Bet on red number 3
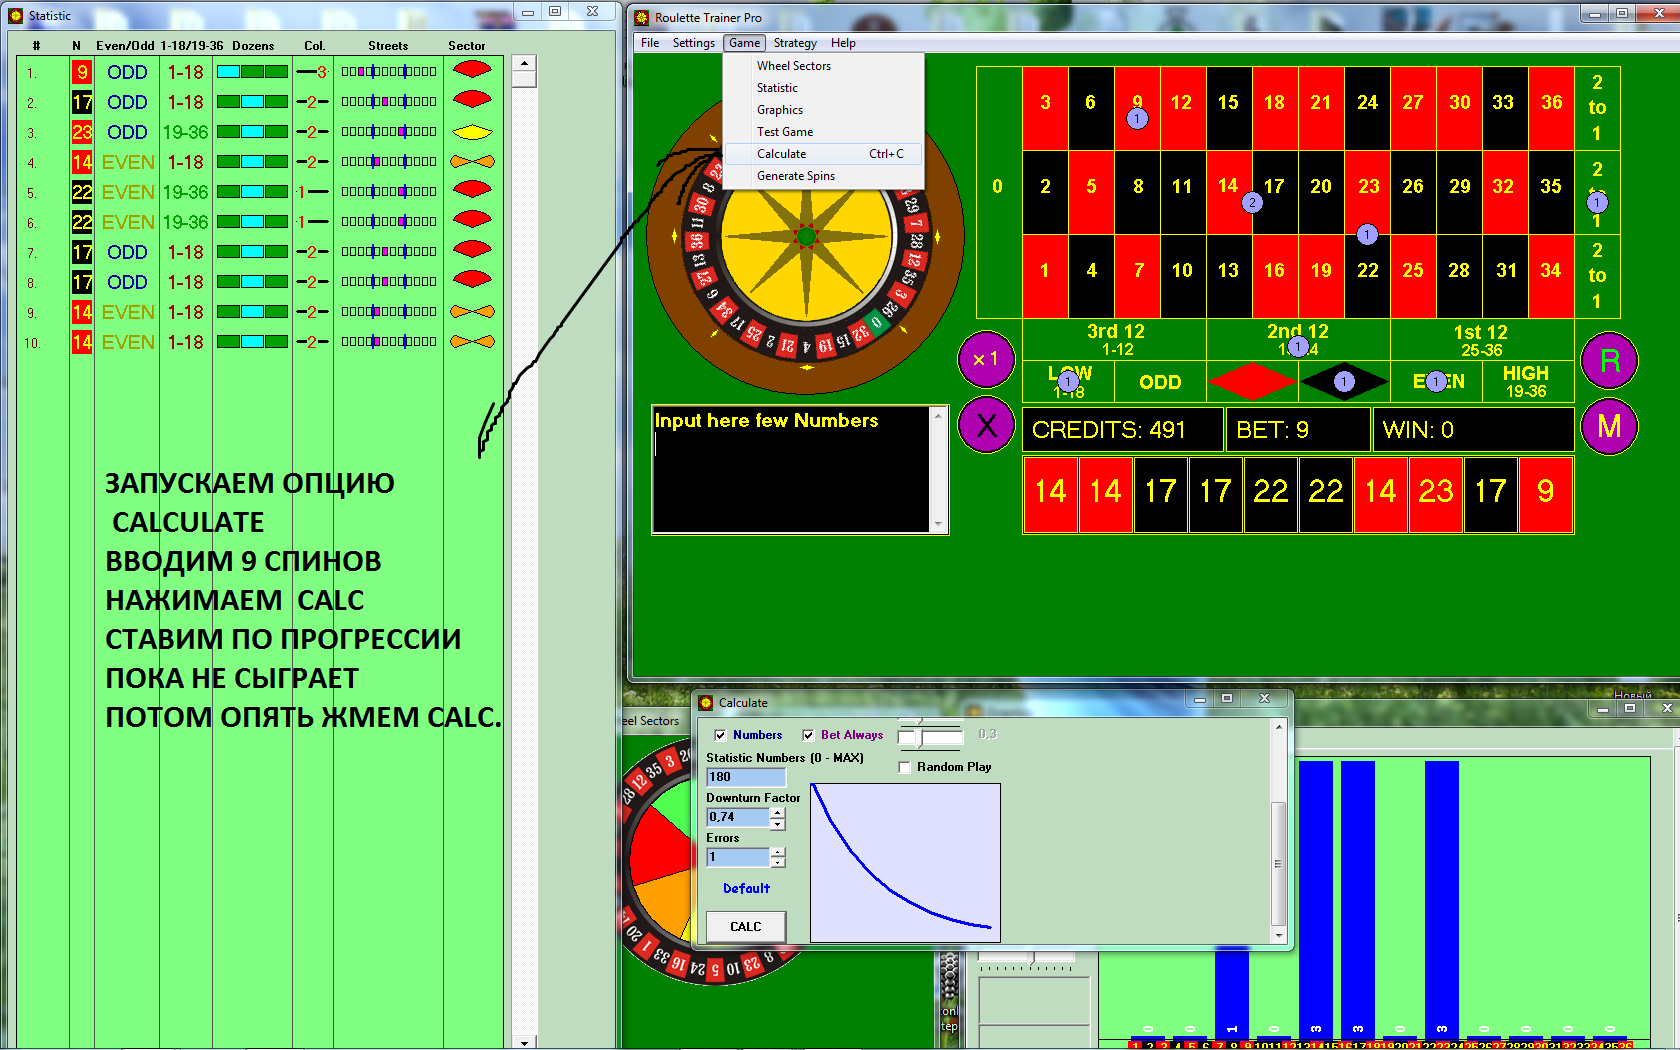Viewport: 1680px width, 1050px height. pyautogui.click(x=1045, y=103)
